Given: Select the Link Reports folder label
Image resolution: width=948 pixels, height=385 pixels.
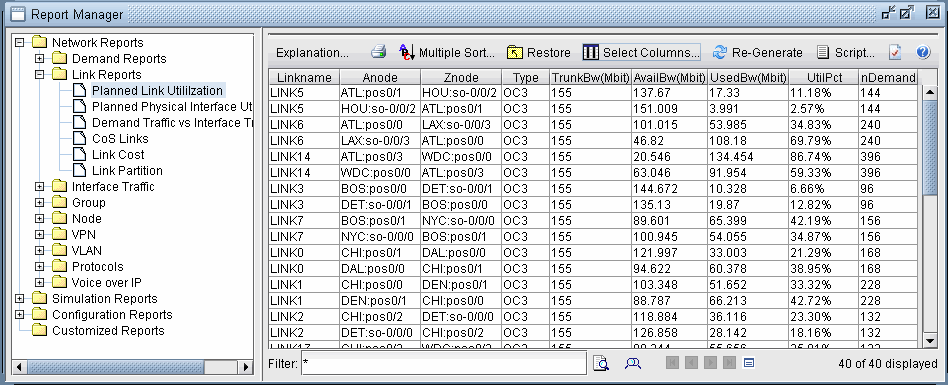Looking at the screenshot, I should [x=106, y=74].
